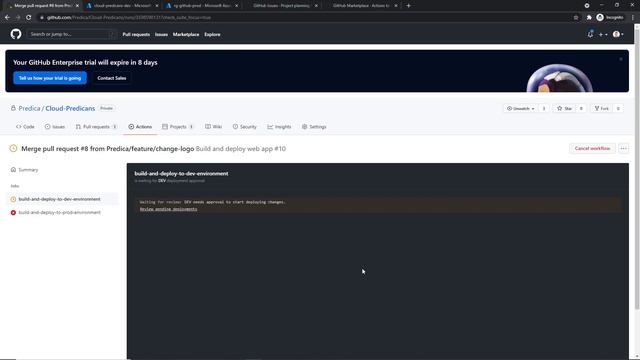Reload the page
Viewport: 640px width, 360px height.
(29, 18)
